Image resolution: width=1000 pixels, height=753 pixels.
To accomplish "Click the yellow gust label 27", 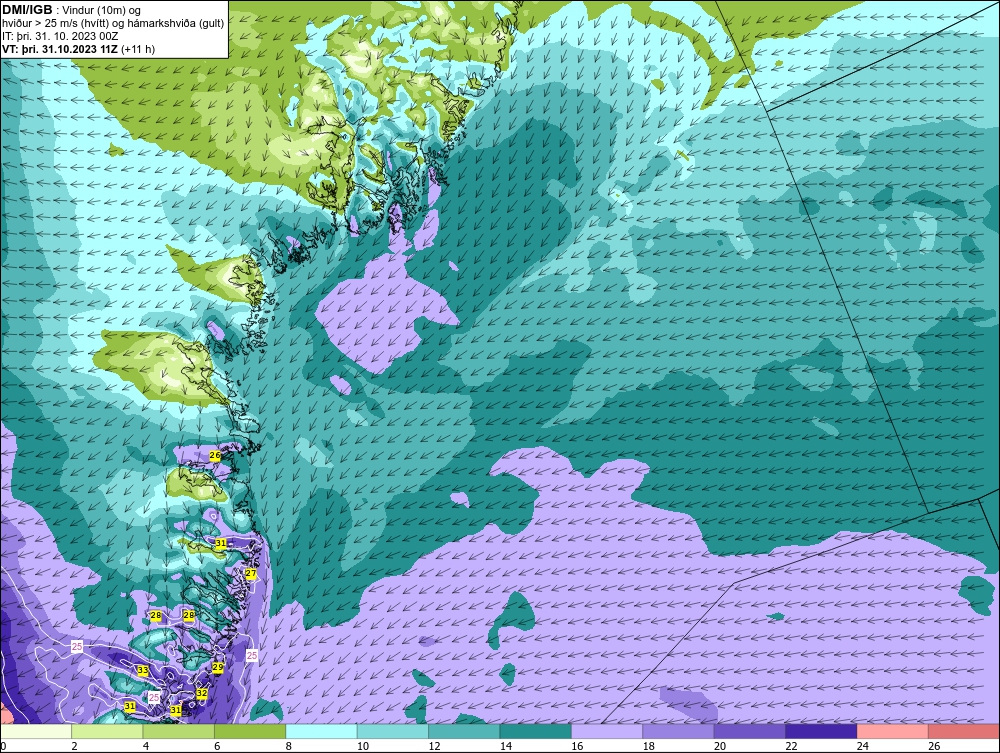I will [251, 574].
